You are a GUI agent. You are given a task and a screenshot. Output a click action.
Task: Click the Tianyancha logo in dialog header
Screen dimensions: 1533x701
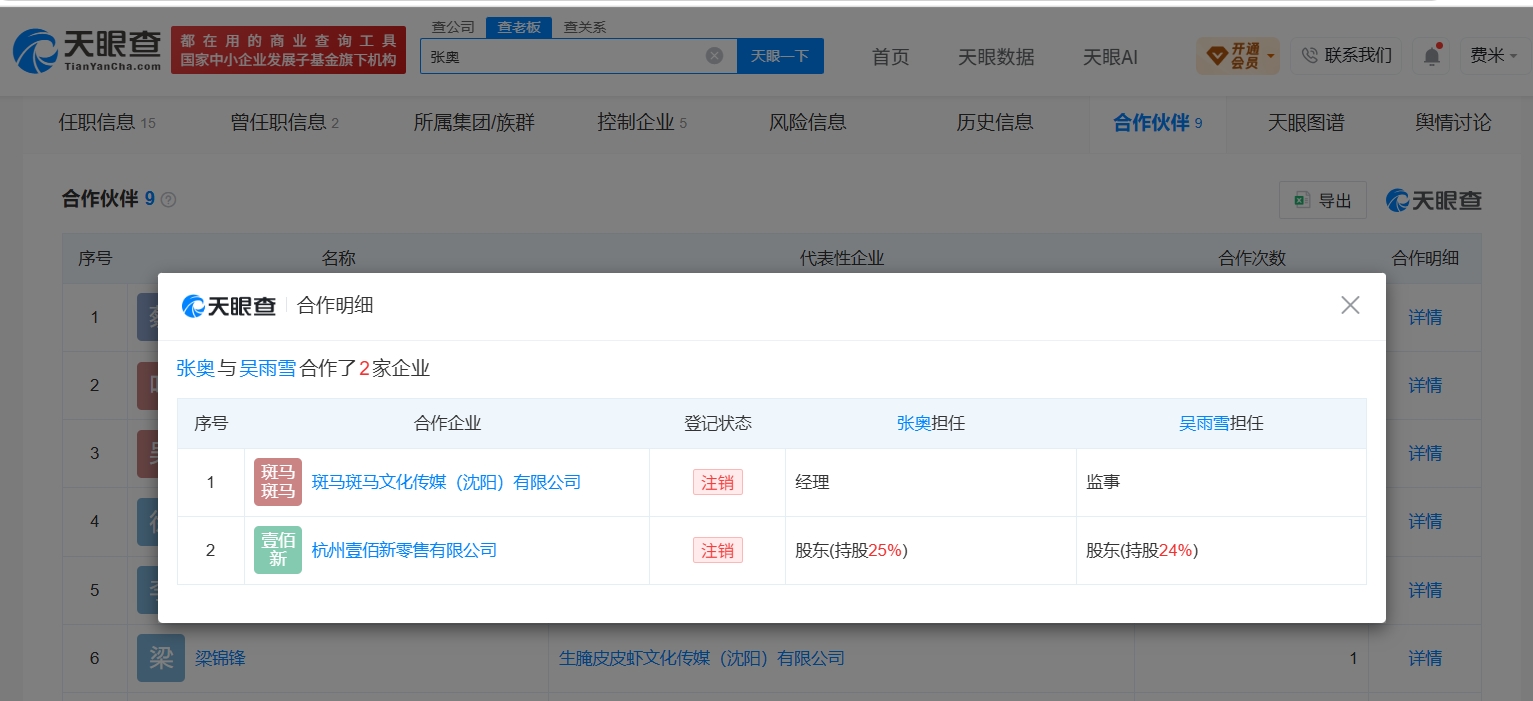(229, 306)
